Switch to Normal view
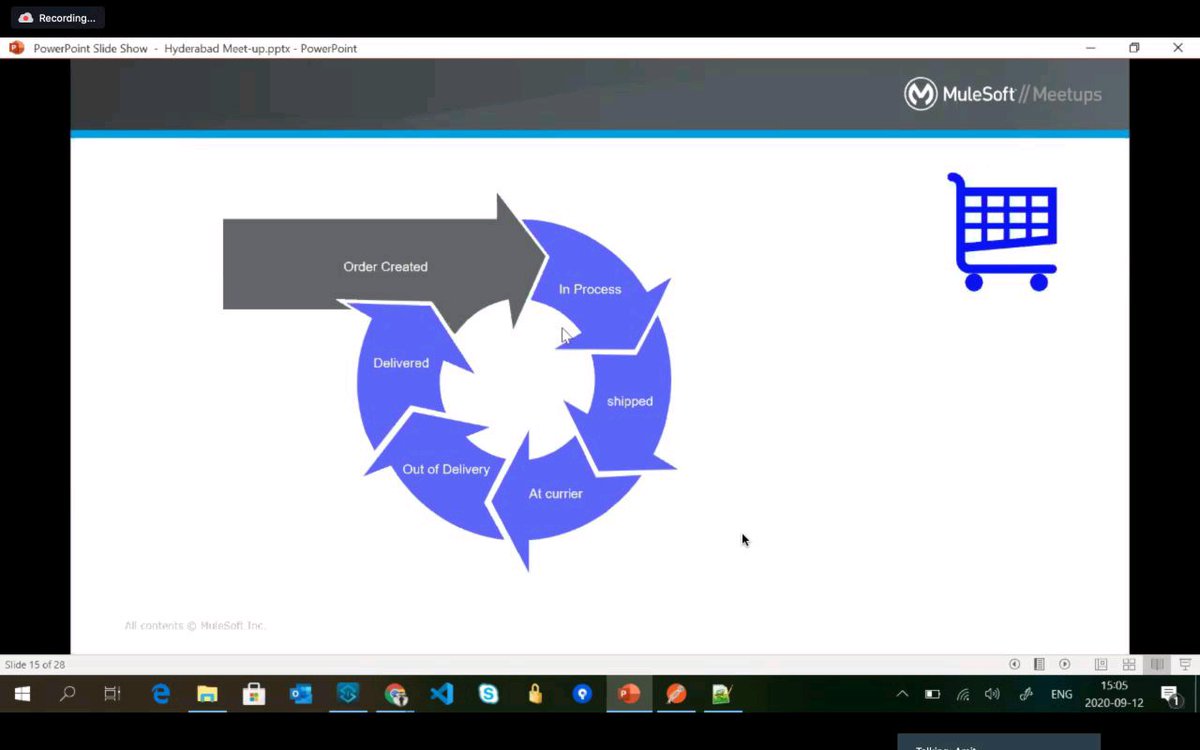The image size is (1200, 750). 1101,664
